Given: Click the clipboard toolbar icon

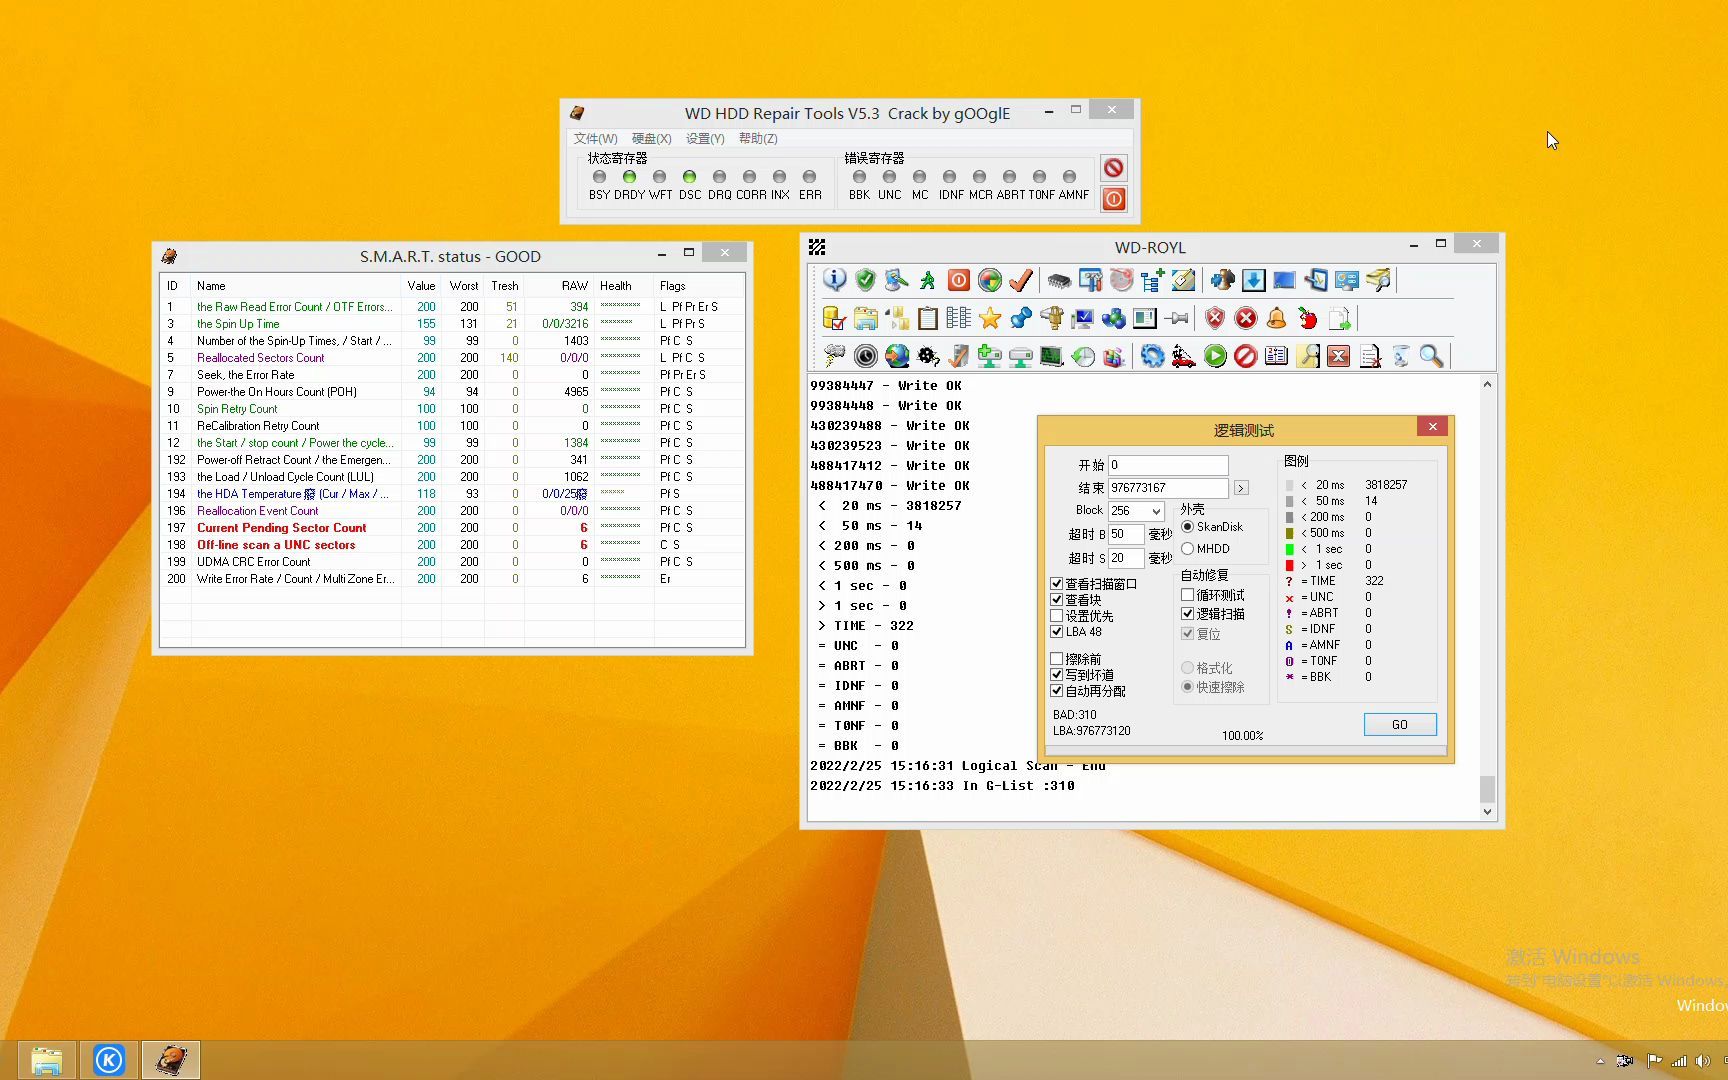Looking at the screenshot, I should click(928, 318).
